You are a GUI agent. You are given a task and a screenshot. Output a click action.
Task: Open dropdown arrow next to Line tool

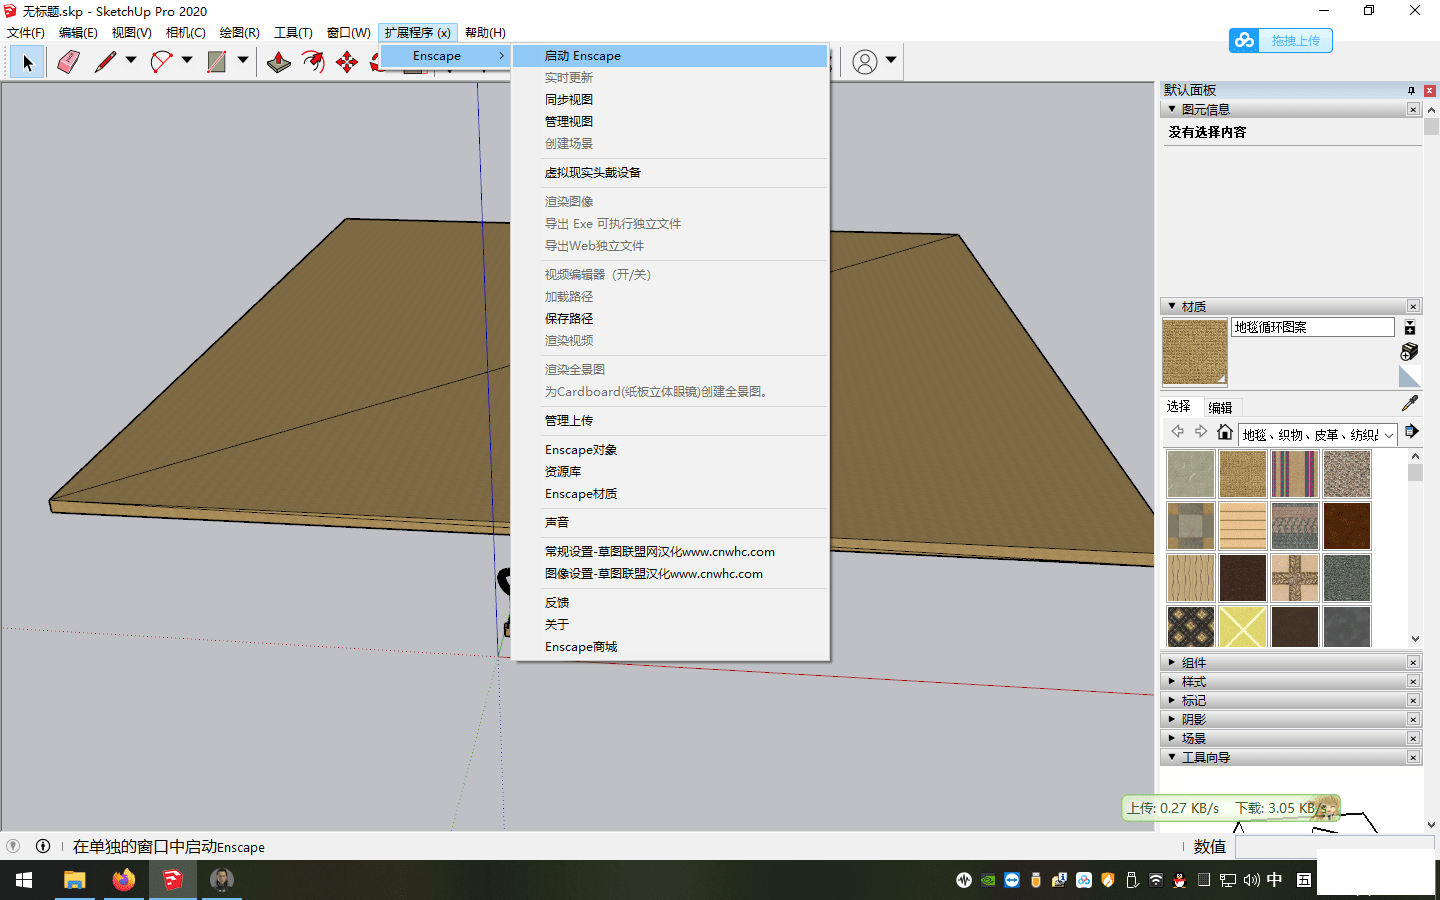pyautogui.click(x=131, y=60)
